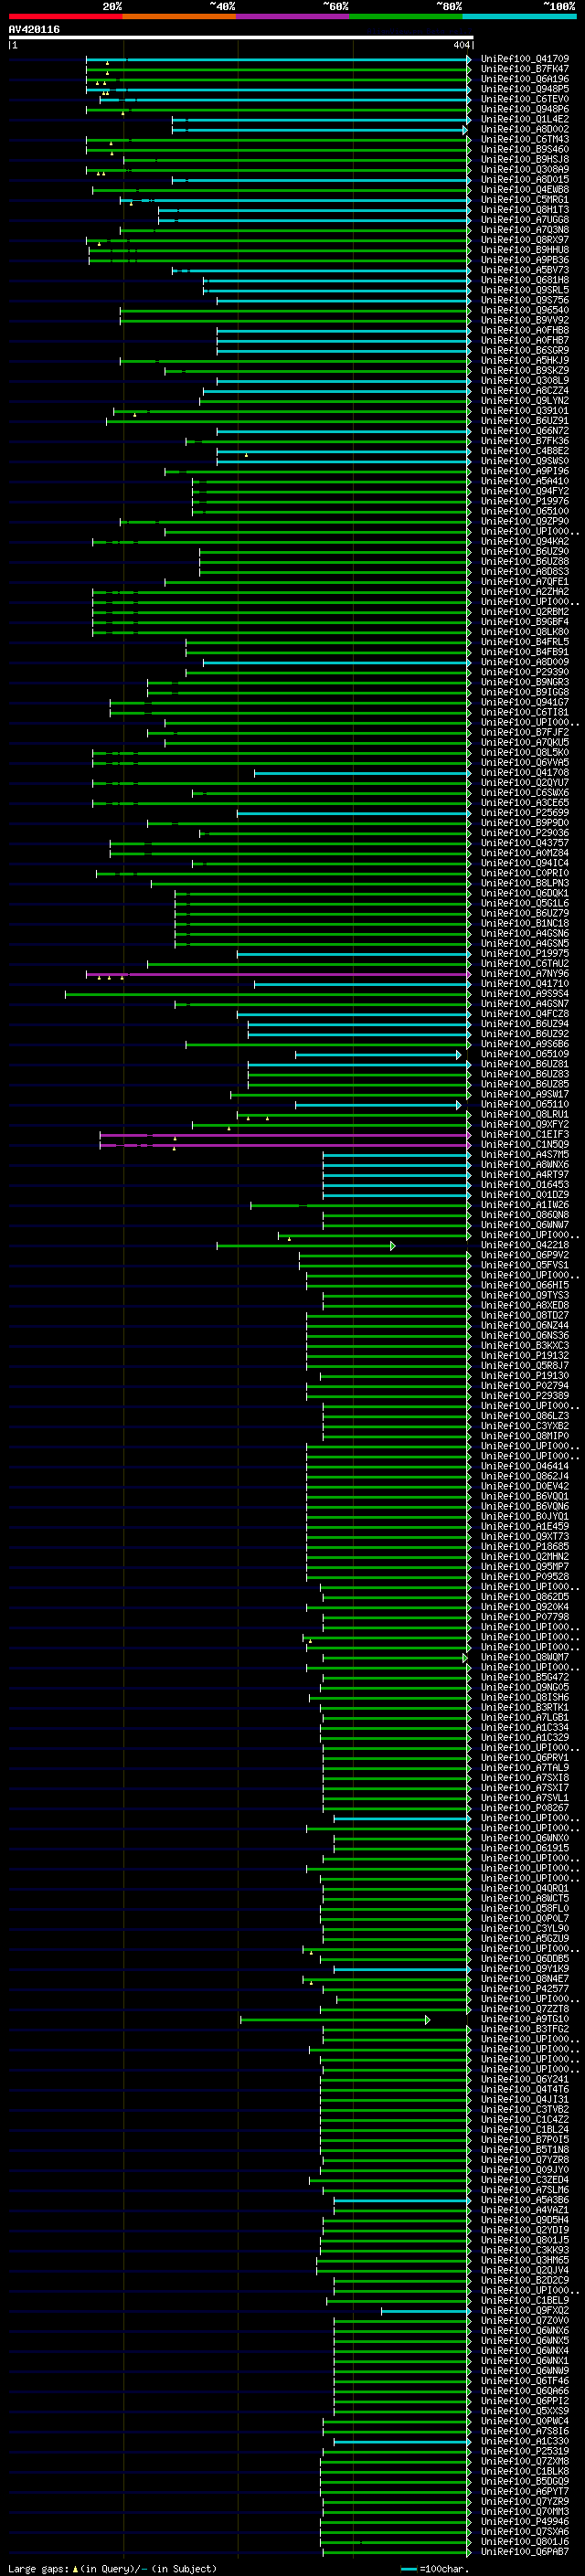Screen dimensions: 585x2576
Task: Click the cyan ~100% identity legend segment
Action: 519,16
